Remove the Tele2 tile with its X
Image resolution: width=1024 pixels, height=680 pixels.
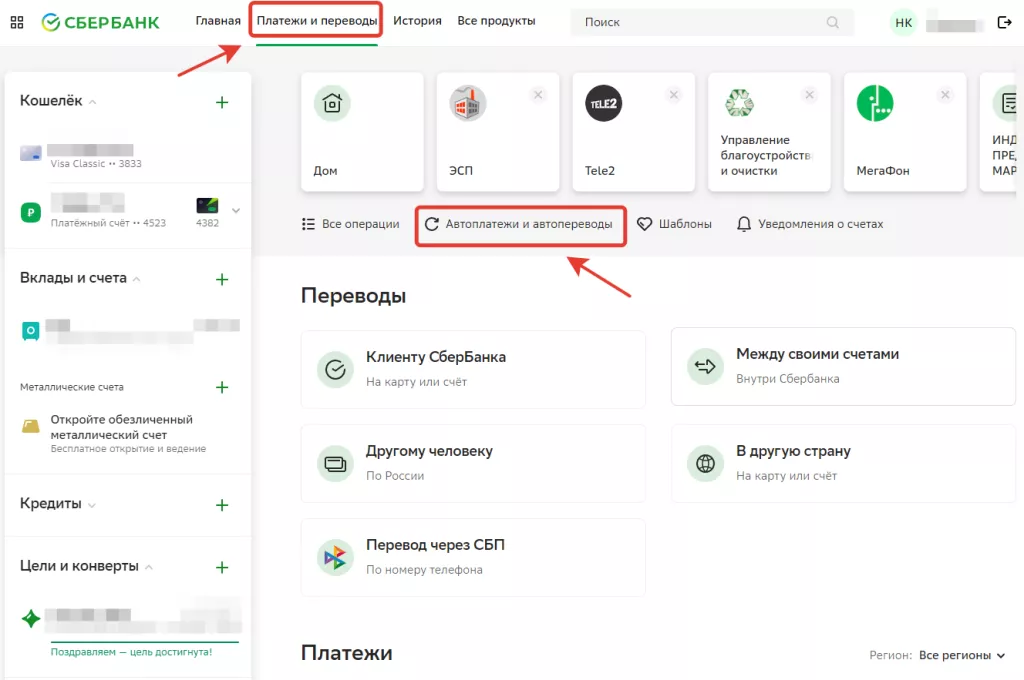click(674, 95)
